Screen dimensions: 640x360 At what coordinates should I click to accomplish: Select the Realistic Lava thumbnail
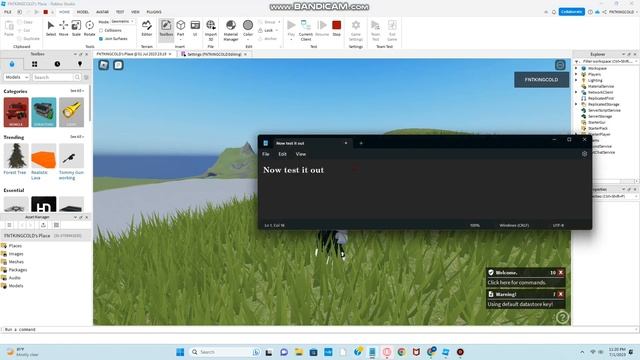click(44, 156)
